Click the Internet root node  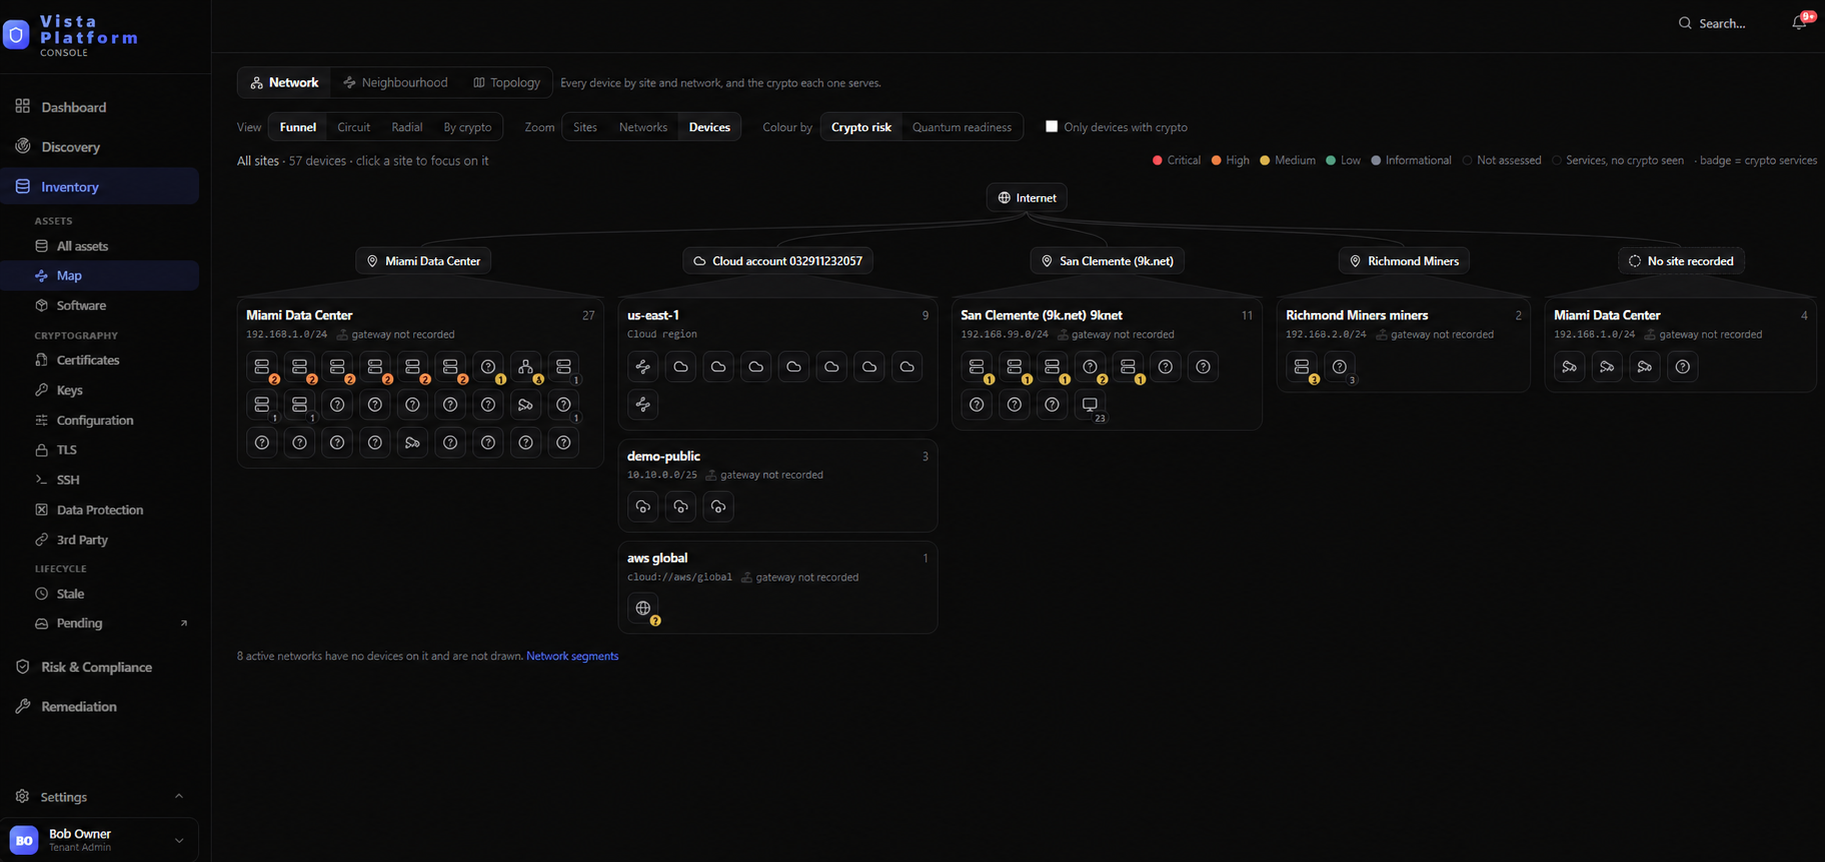pos(1026,198)
